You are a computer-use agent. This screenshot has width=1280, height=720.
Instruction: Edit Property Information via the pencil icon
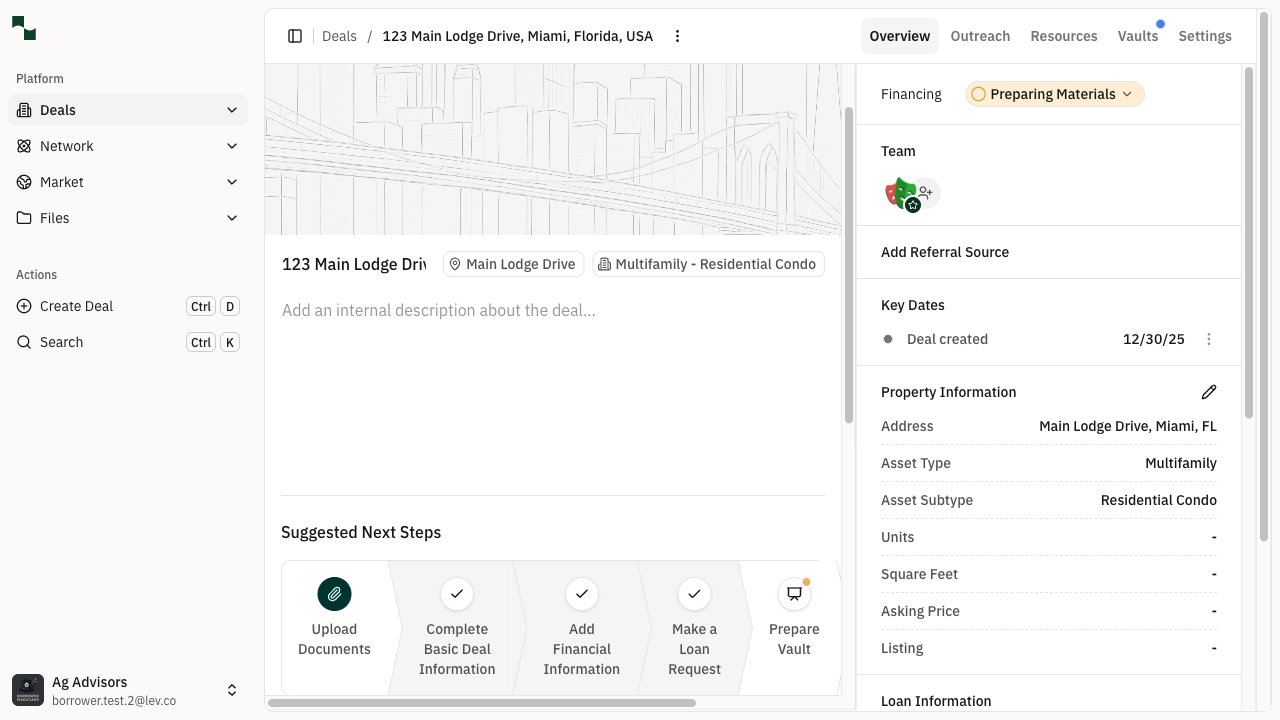[1209, 392]
